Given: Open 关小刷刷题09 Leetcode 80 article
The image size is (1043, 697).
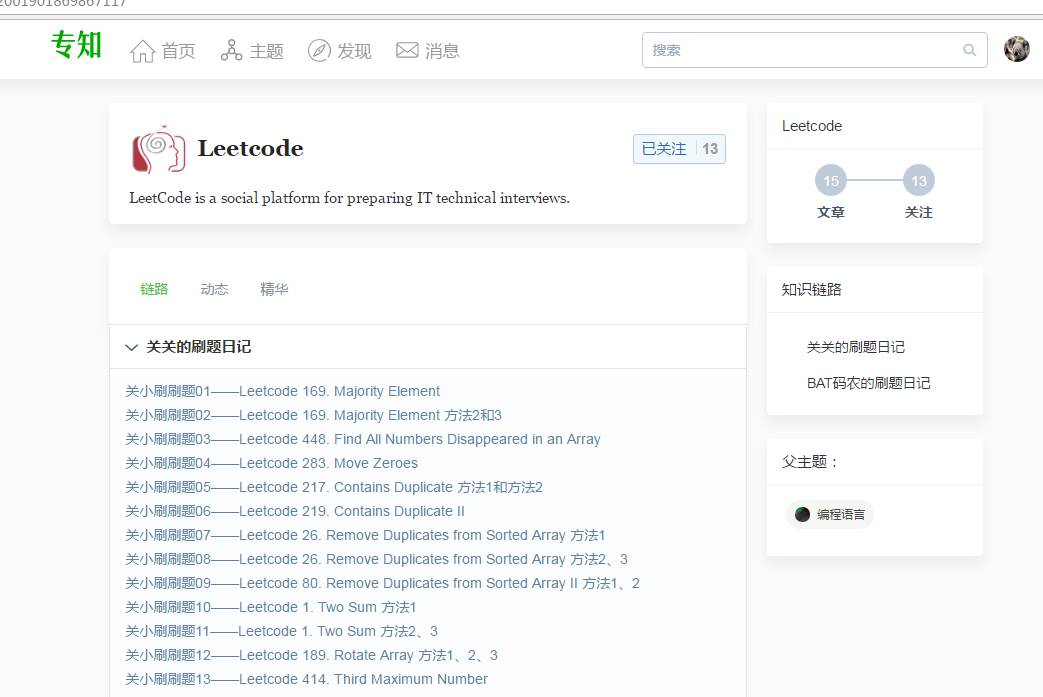Looking at the screenshot, I should (x=382, y=583).
